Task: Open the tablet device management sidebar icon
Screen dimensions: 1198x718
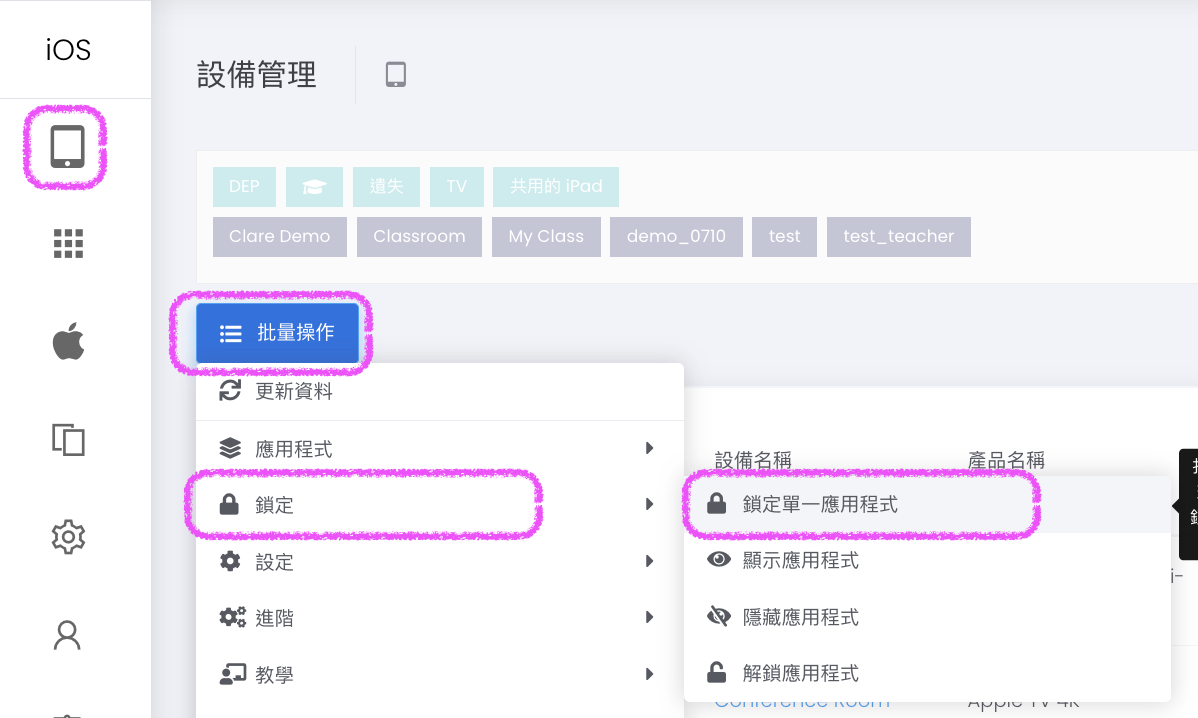Action: point(67,147)
